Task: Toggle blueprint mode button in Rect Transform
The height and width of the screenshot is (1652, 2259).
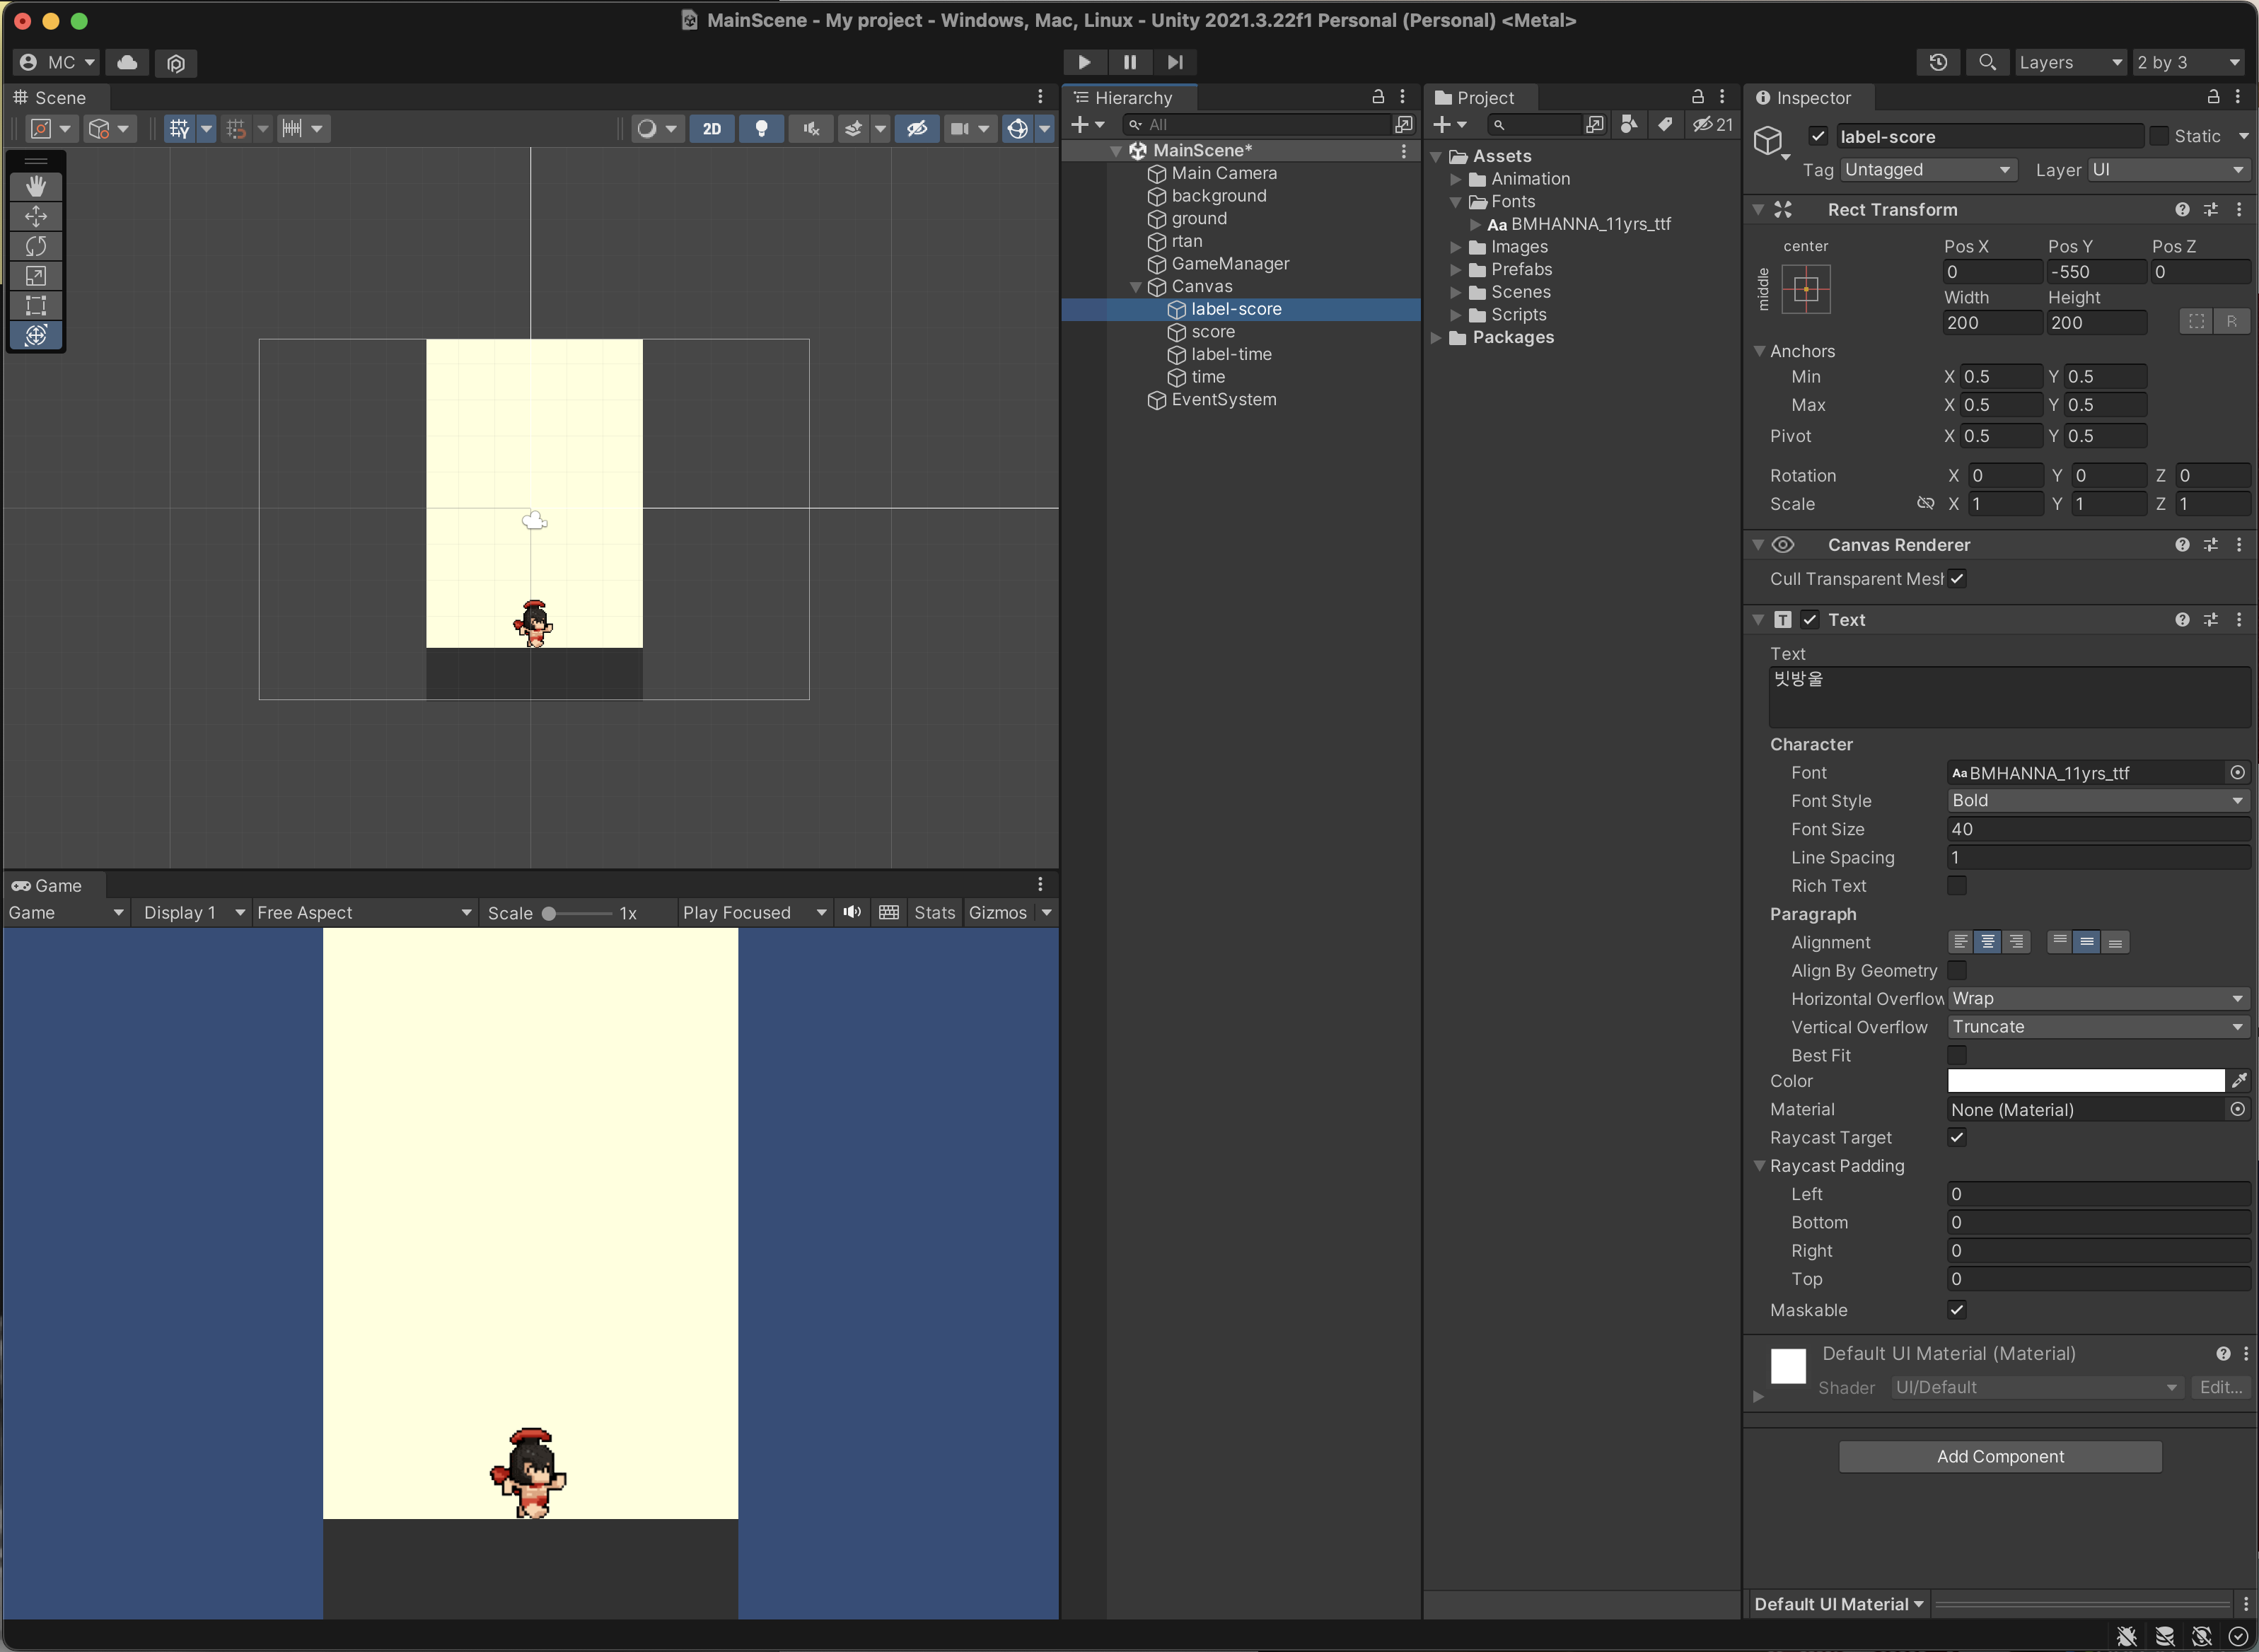Action: [2196, 321]
